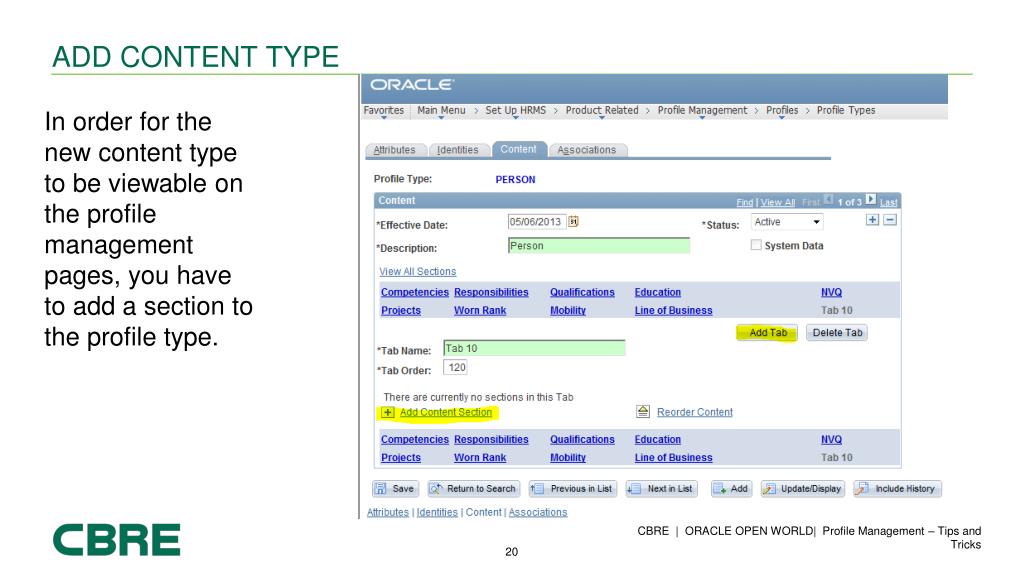Click the Add button in bottom toolbar
This screenshot has width=1024, height=576.
coord(731,488)
